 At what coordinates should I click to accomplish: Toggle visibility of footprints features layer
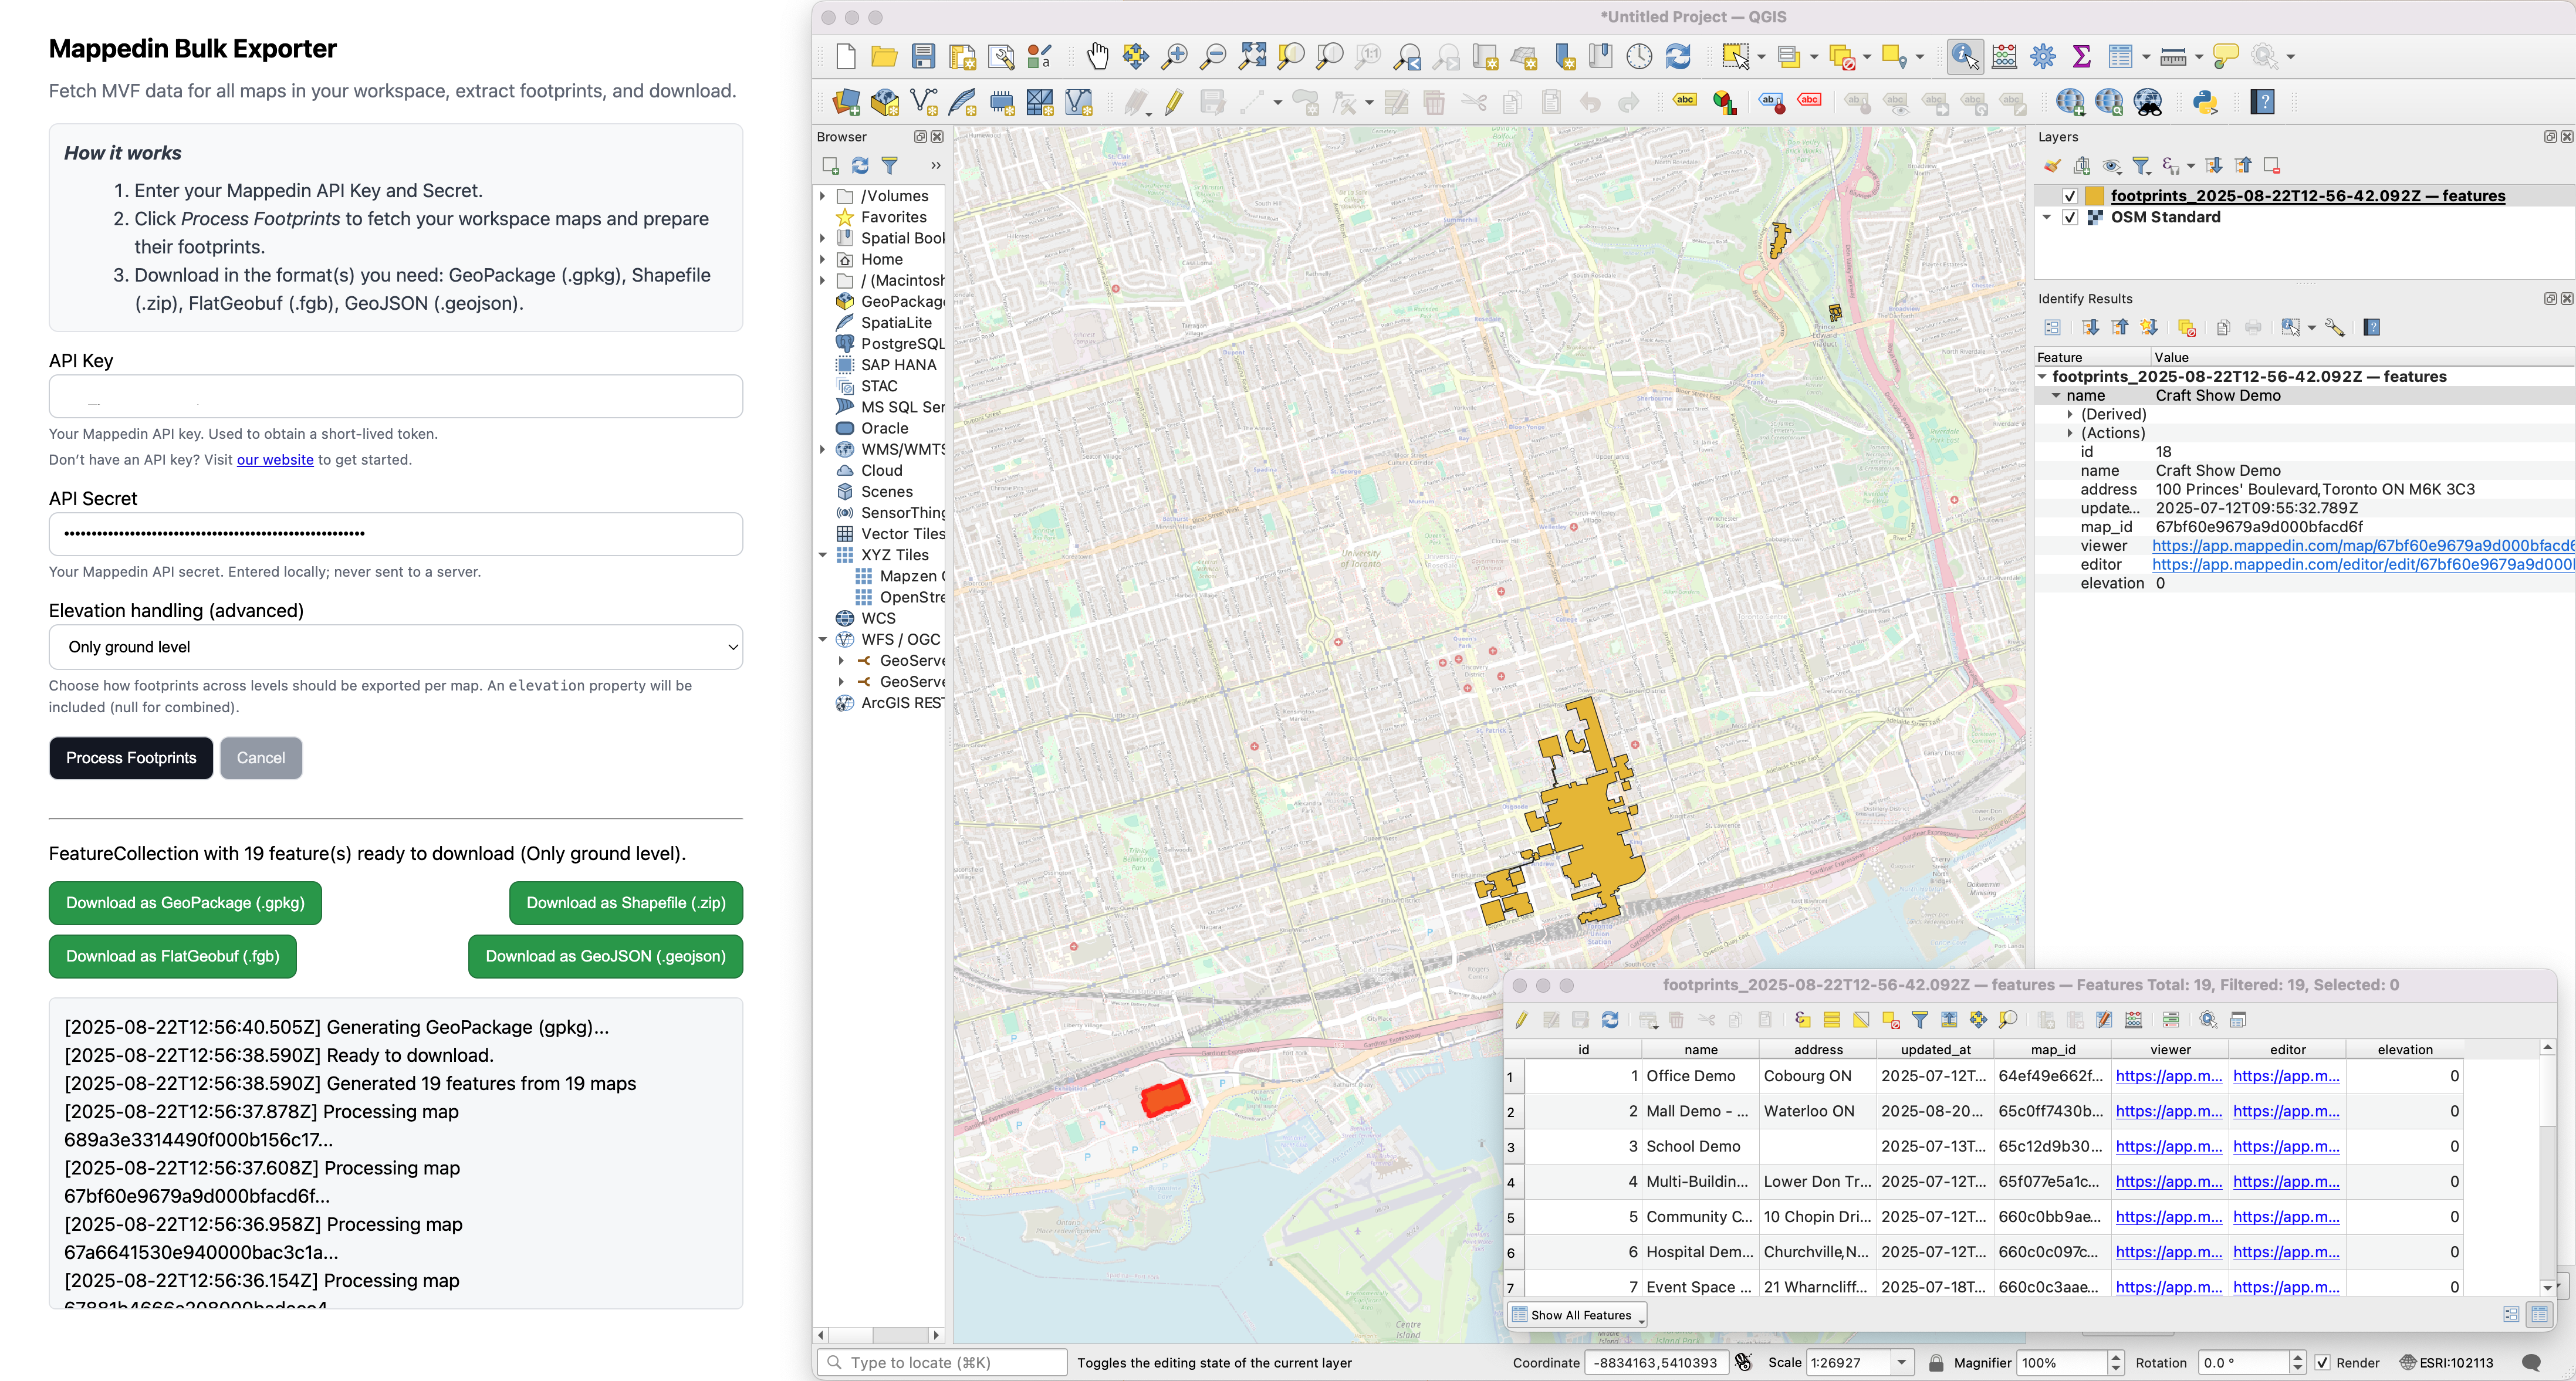pyautogui.click(x=2070, y=196)
